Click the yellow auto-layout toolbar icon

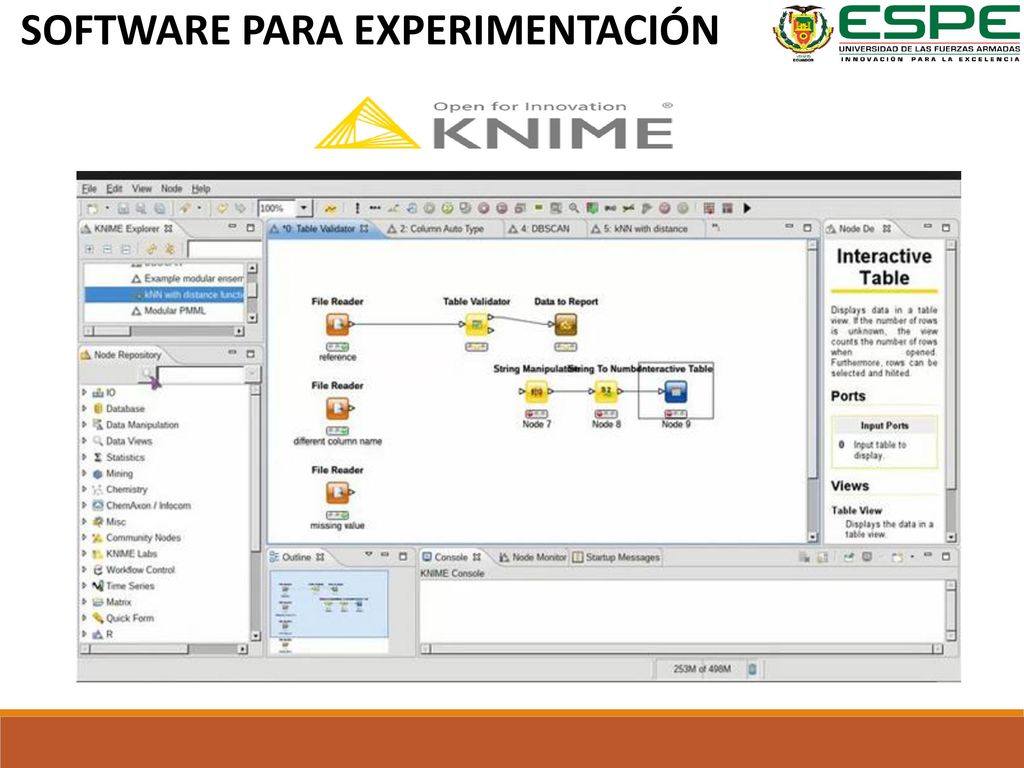pyautogui.click(x=330, y=208)
